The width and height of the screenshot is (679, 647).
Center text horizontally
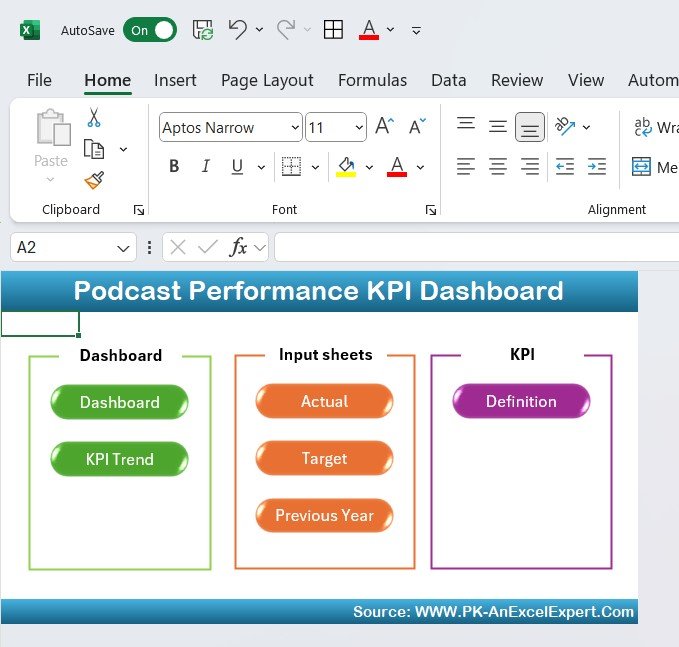tap(498, 167)
